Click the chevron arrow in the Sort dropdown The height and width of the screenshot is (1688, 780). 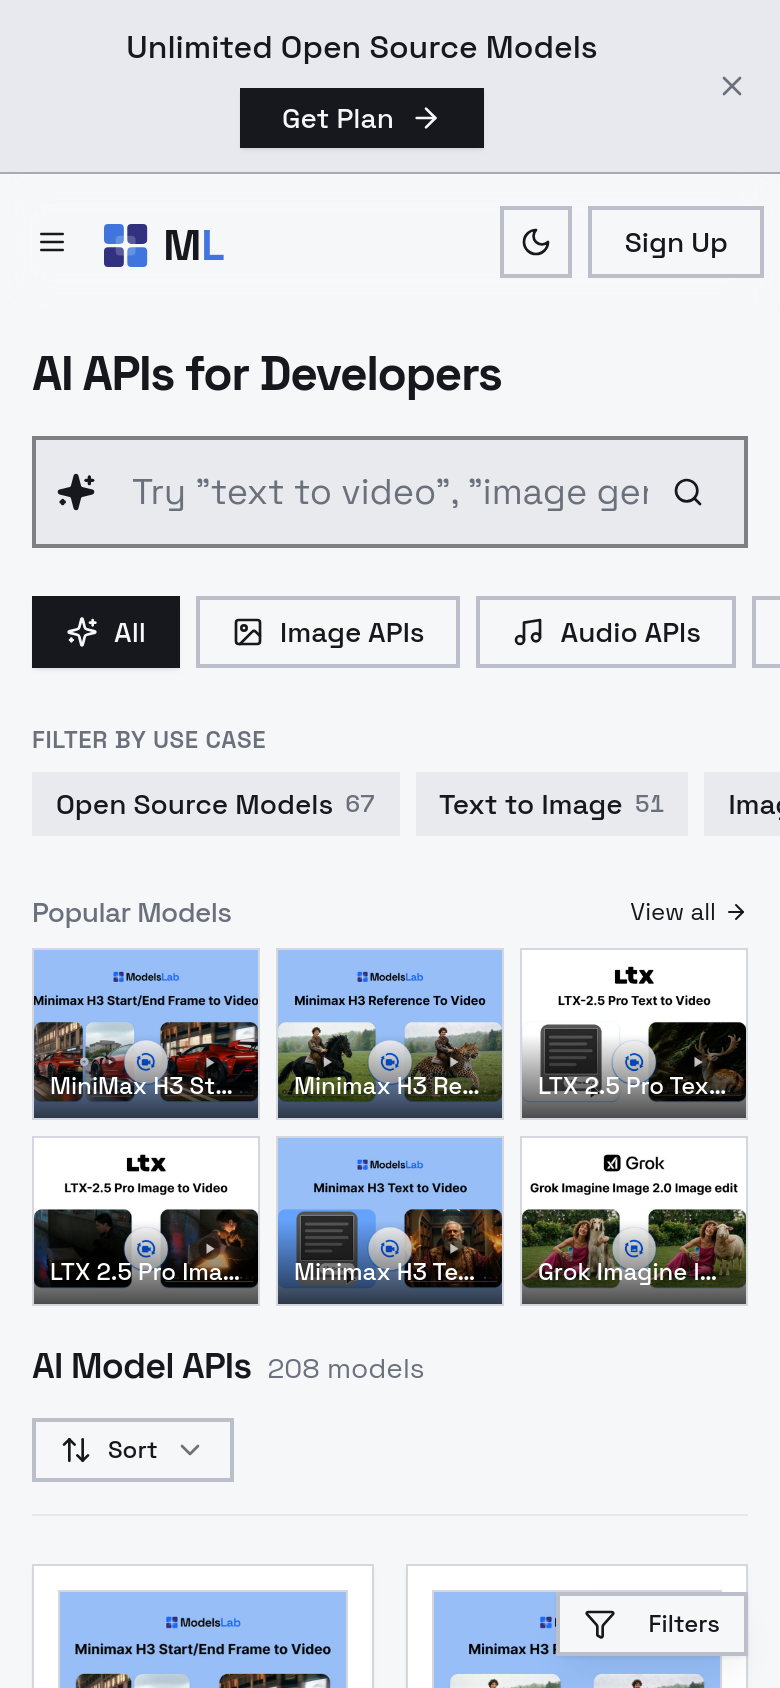click(190, 1450)
